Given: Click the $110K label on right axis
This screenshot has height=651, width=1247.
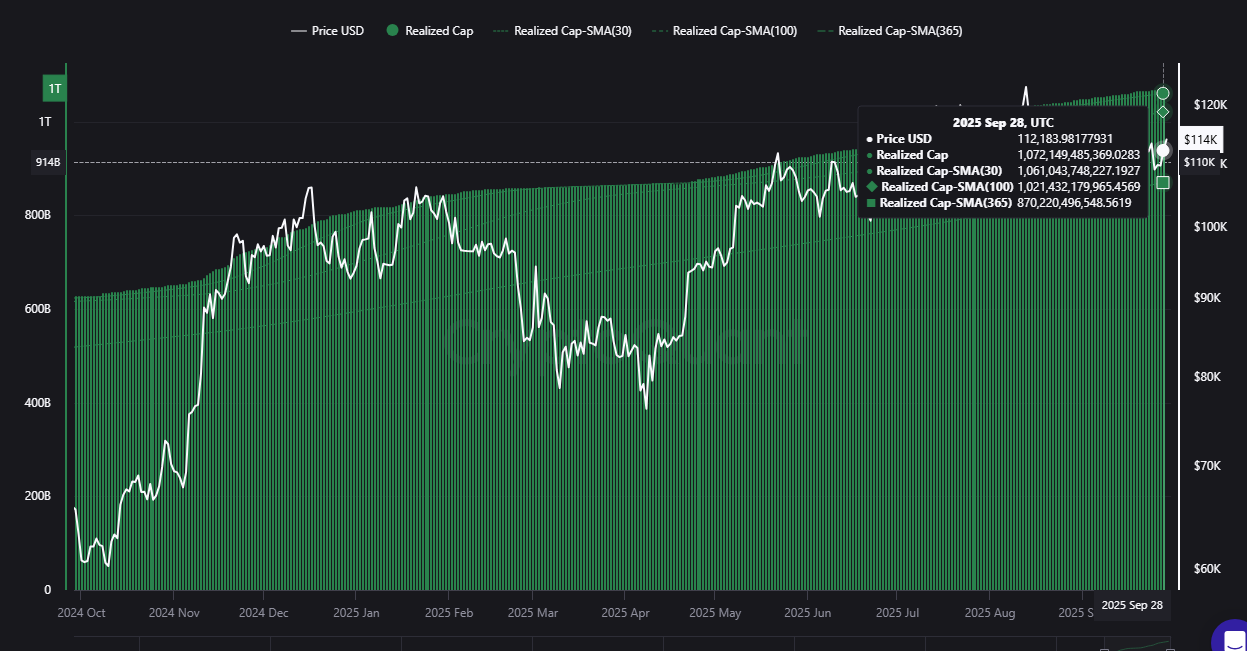Looking at the screenshot, I should click(1199, 163).
